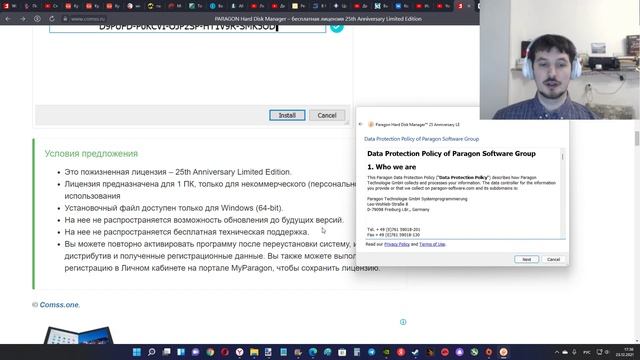640x360 pixels.
Task: Go forward in the browser
Action: [x=22, y=19]
